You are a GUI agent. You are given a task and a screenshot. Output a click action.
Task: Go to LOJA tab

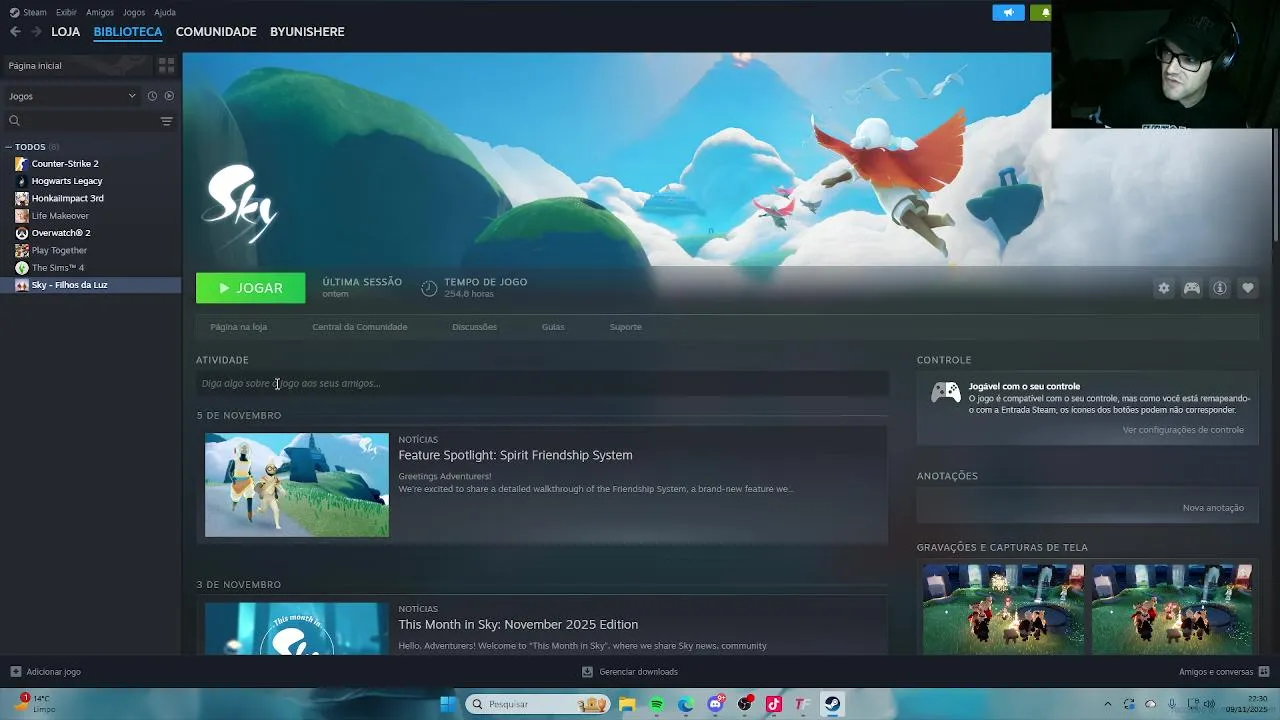click(66, 32)
